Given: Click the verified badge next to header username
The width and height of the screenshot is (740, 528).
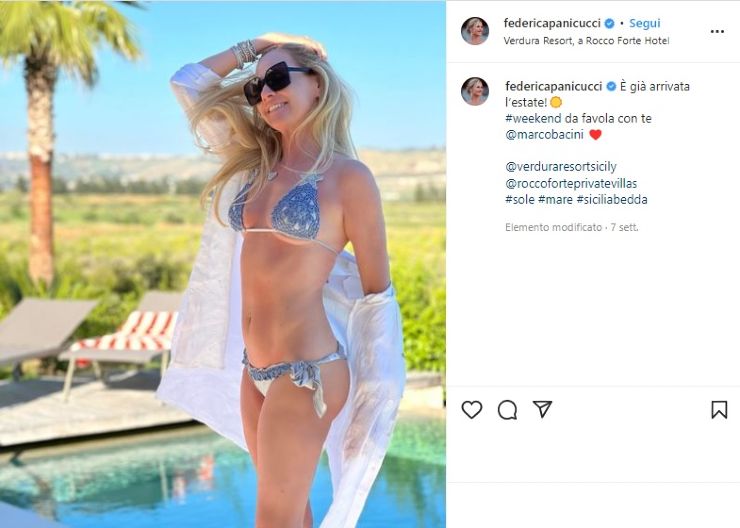Looking at the screenshot, I should [x=610, y=23].
